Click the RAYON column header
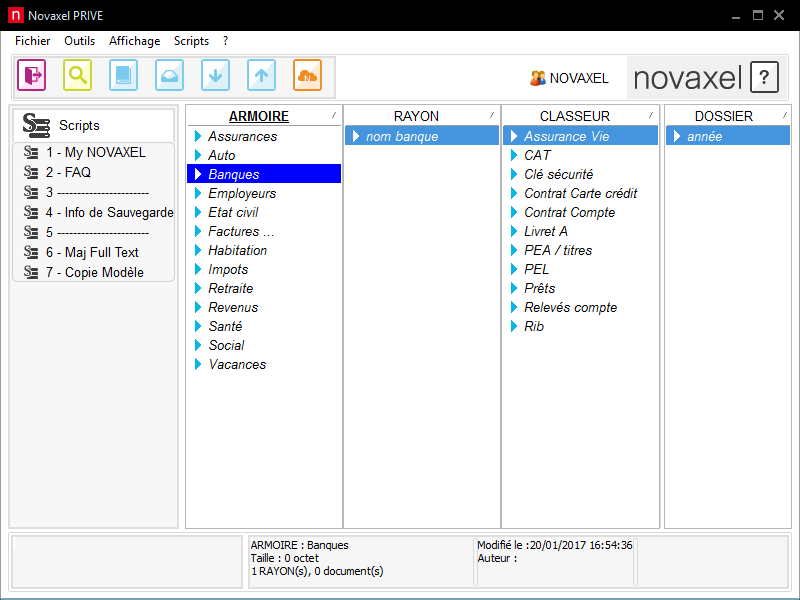The image size is (800, 600). pyautogui.click(x=416, y=116)
